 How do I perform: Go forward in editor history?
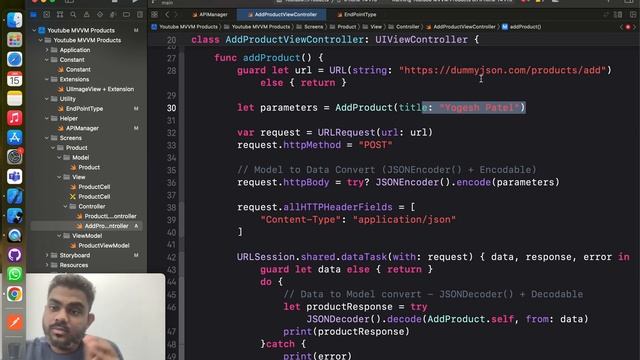tap(176, 15)
